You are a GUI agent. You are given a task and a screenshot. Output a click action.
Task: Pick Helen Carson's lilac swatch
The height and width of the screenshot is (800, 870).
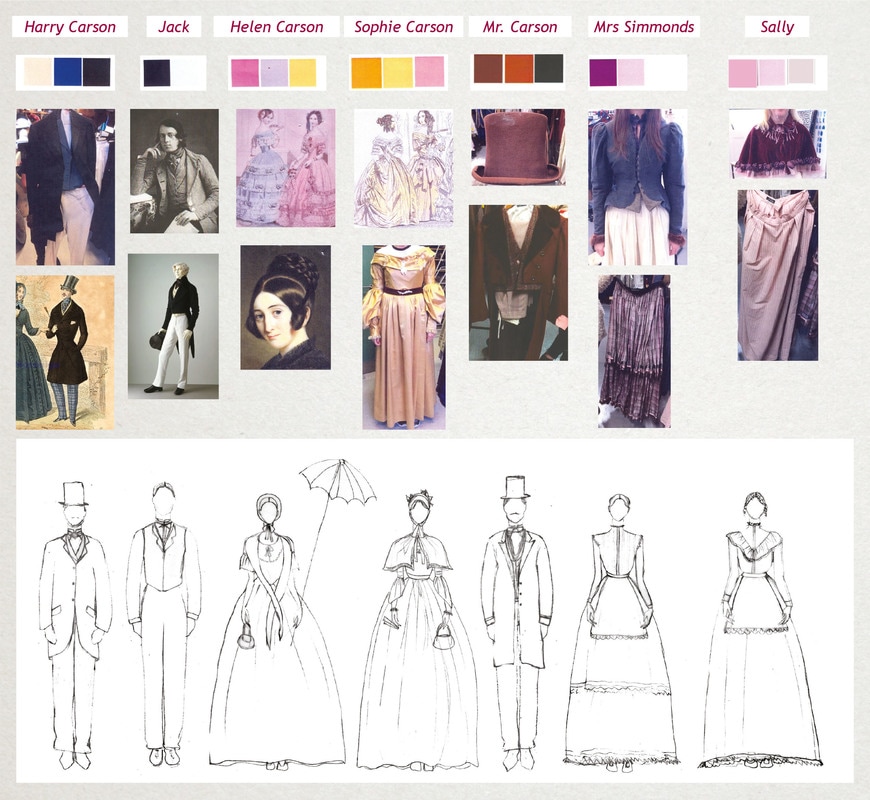pyautogui.click(x=274, y=73)
